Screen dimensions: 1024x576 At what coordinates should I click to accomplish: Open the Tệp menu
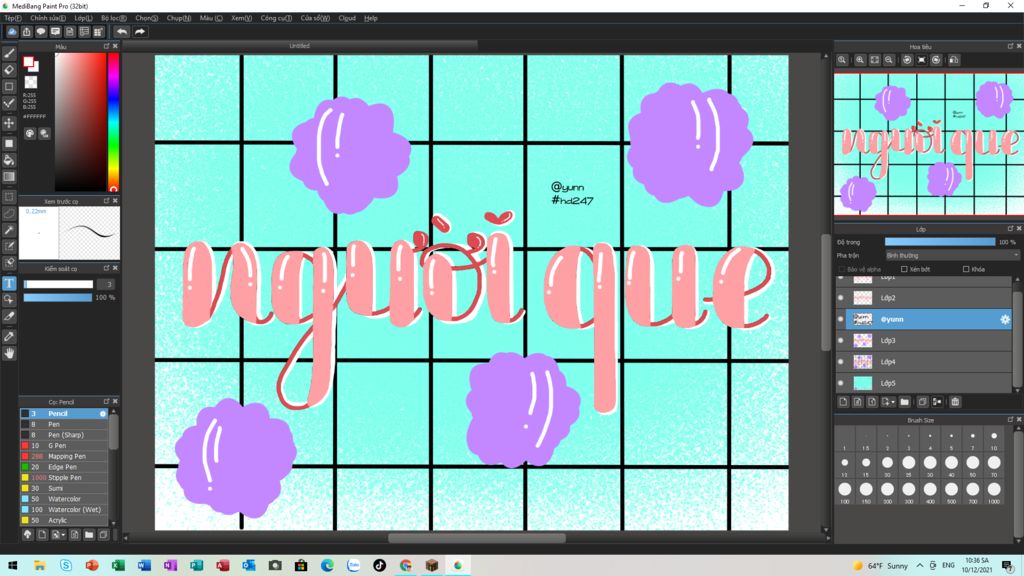(12, 18)
